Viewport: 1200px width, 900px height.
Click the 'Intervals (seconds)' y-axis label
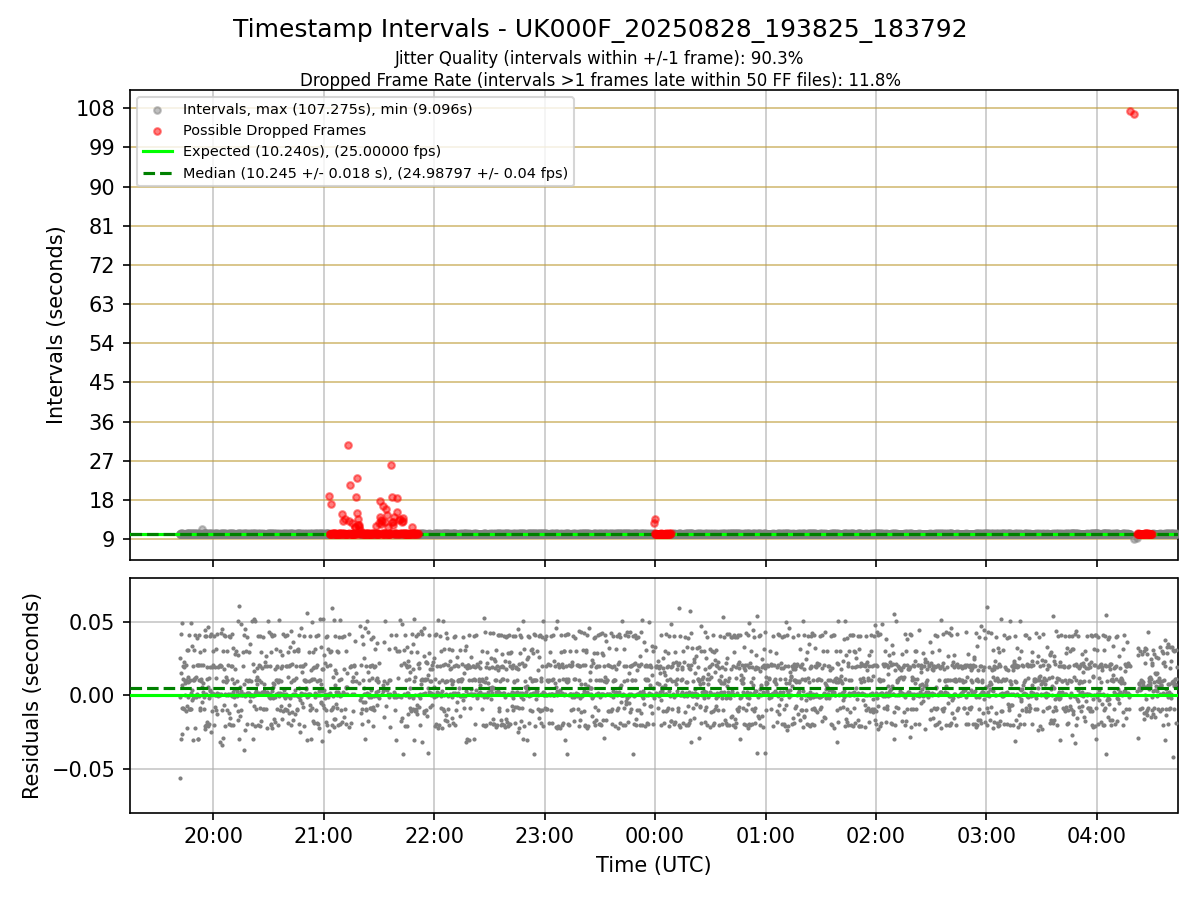pos(56,324)
